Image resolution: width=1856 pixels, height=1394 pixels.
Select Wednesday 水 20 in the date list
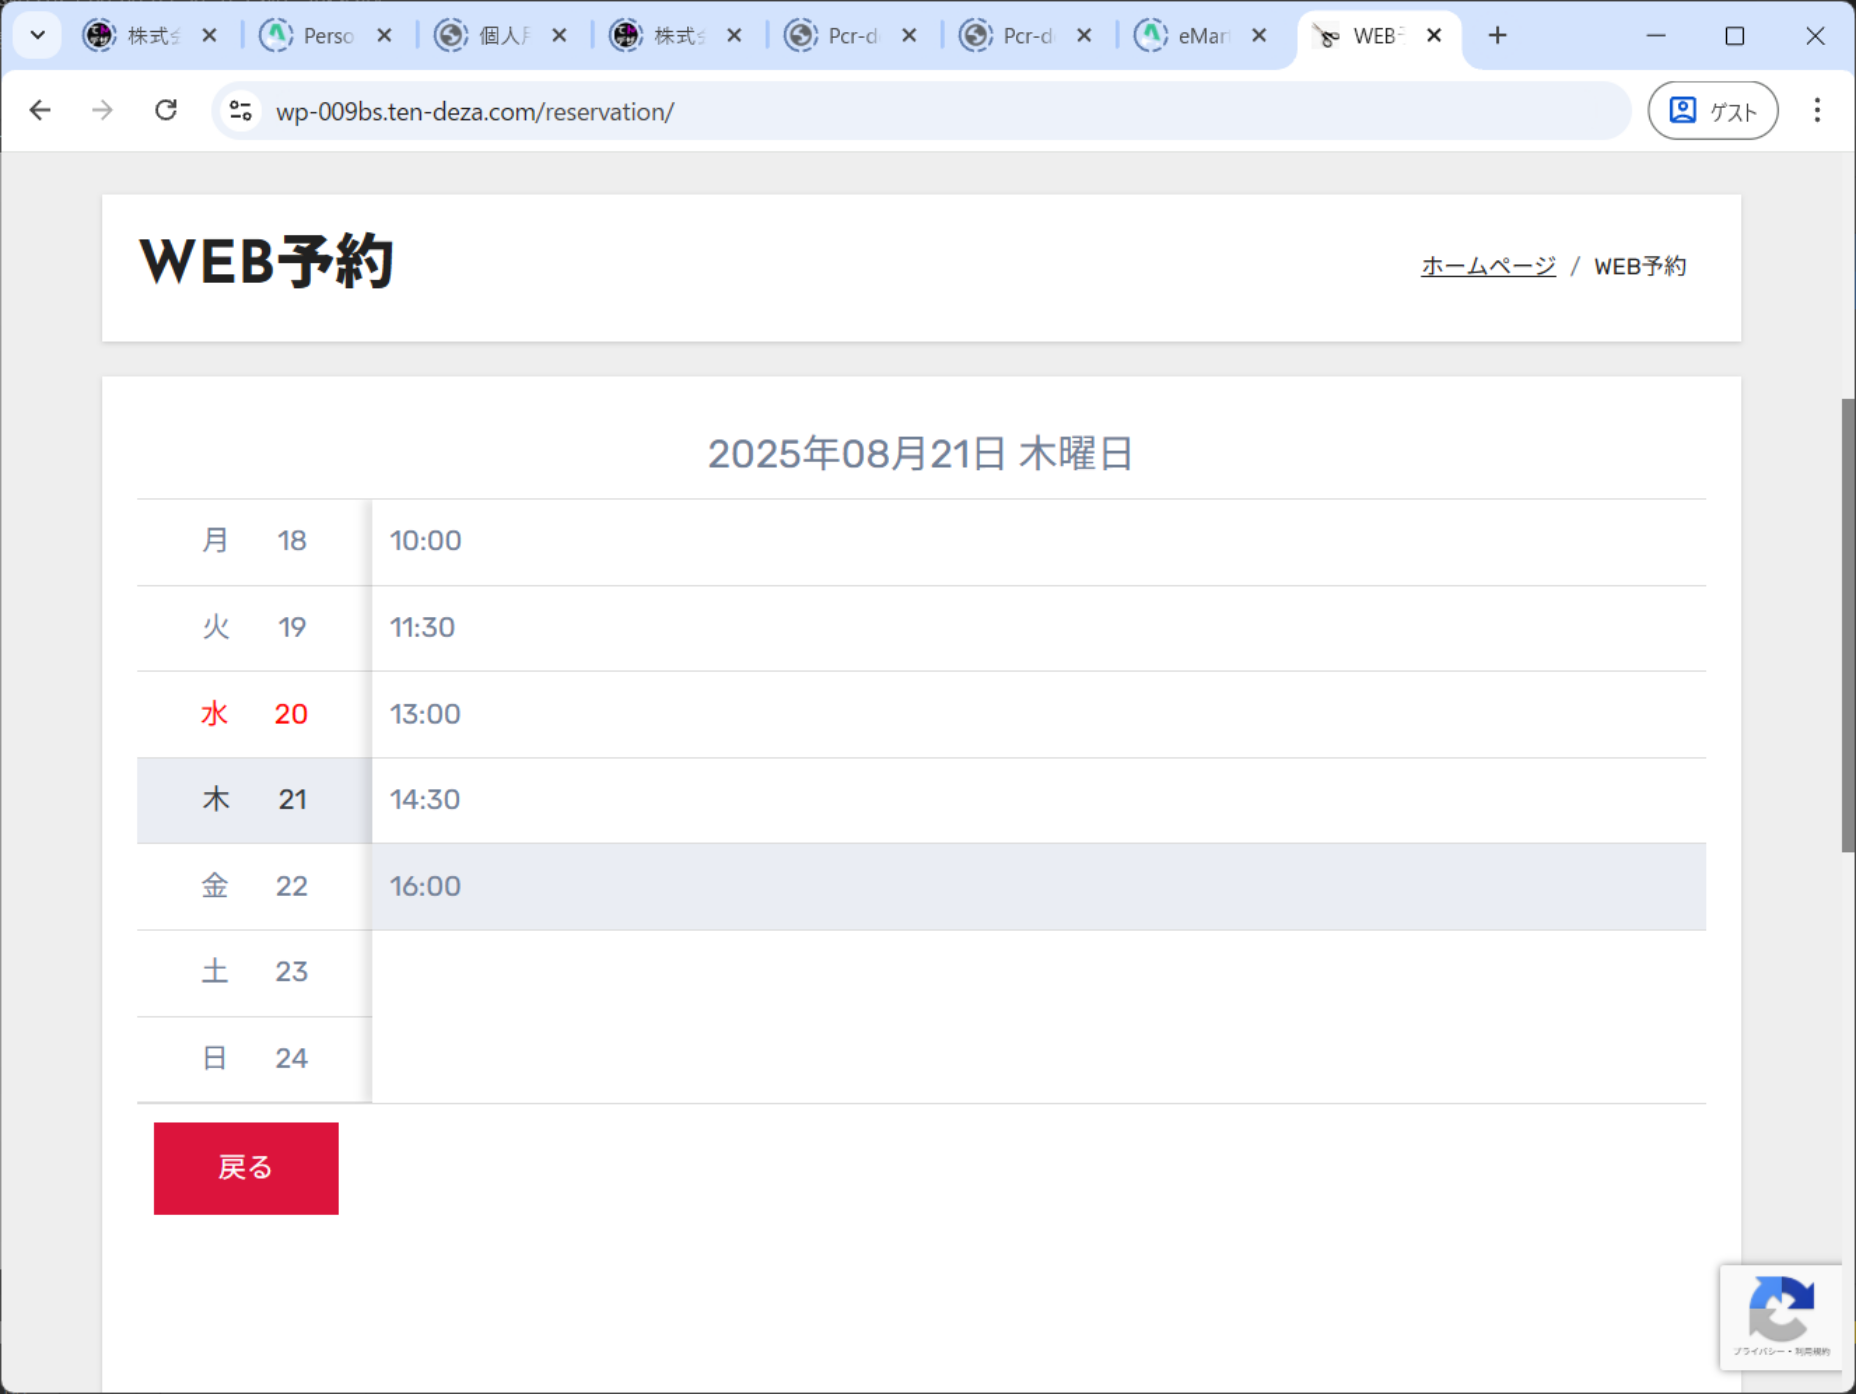(254, 714)
